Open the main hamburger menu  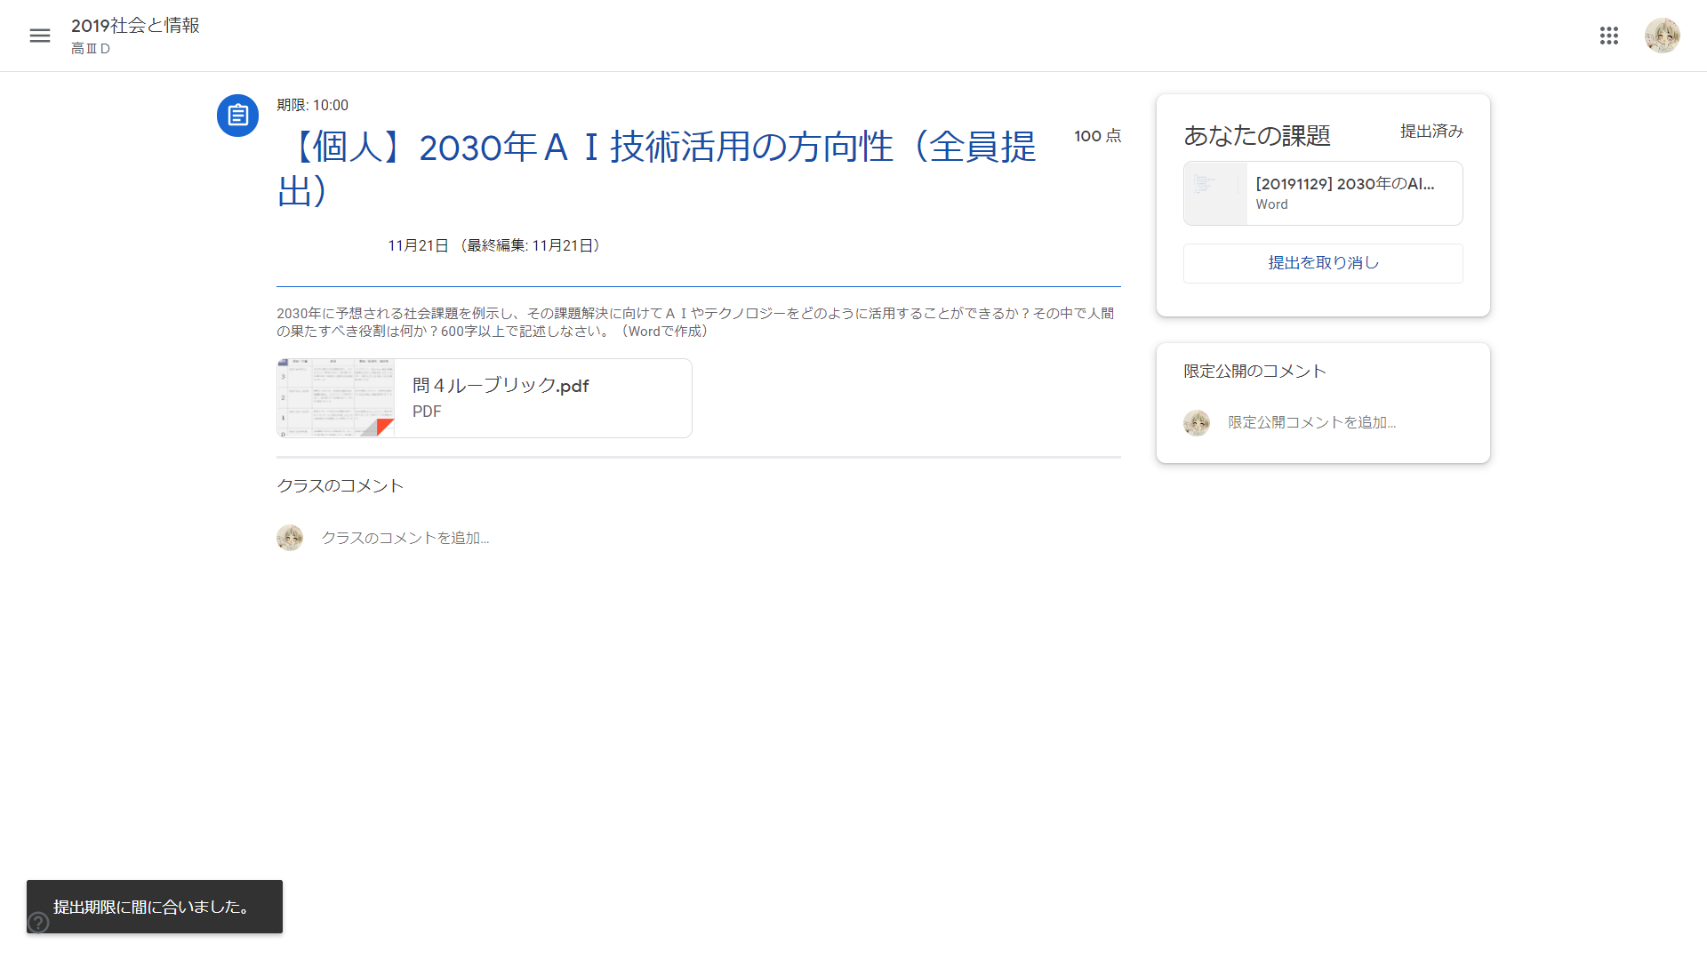[x=40, y=36]
